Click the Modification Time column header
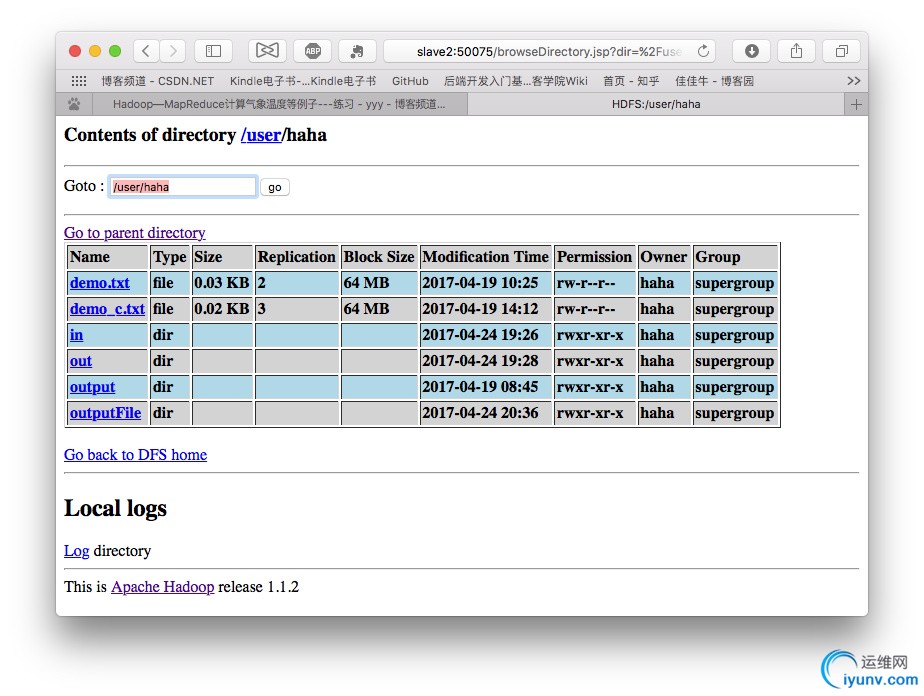Screen dimensions: 924x696 coord(486,257)
